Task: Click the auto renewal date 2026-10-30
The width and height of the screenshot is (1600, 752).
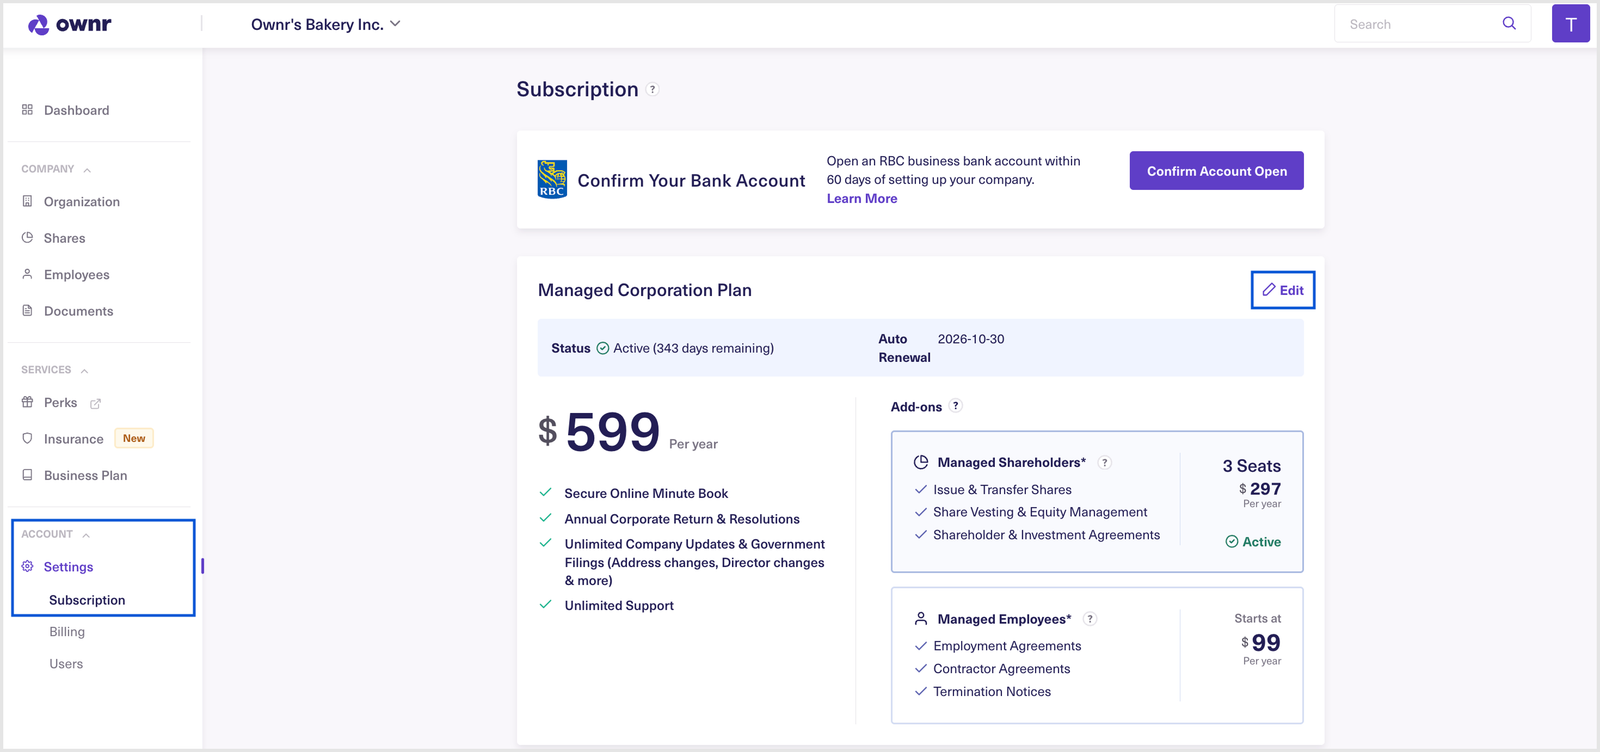Action: 971,339
